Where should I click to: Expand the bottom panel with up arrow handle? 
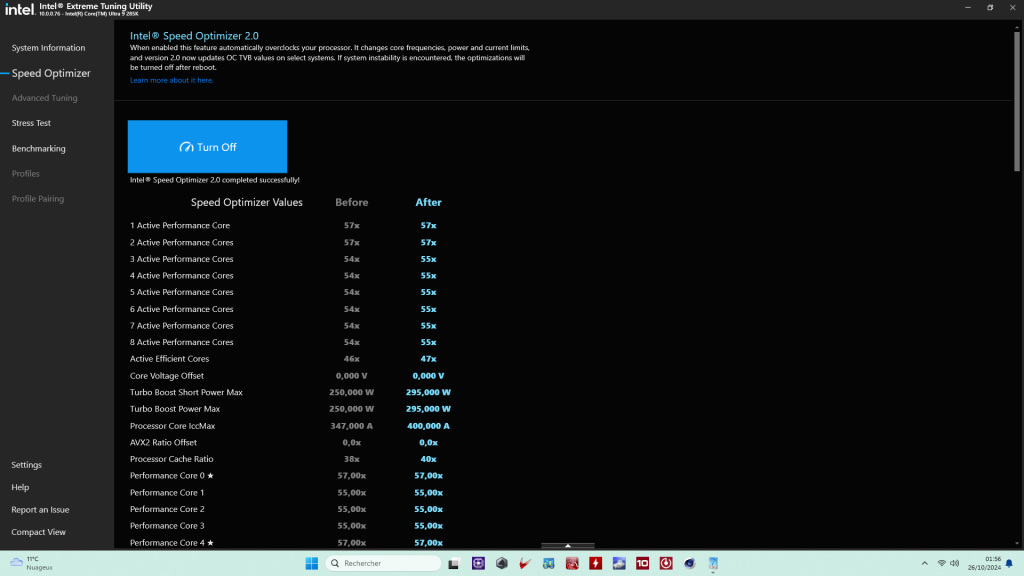[x=568, y=545]
